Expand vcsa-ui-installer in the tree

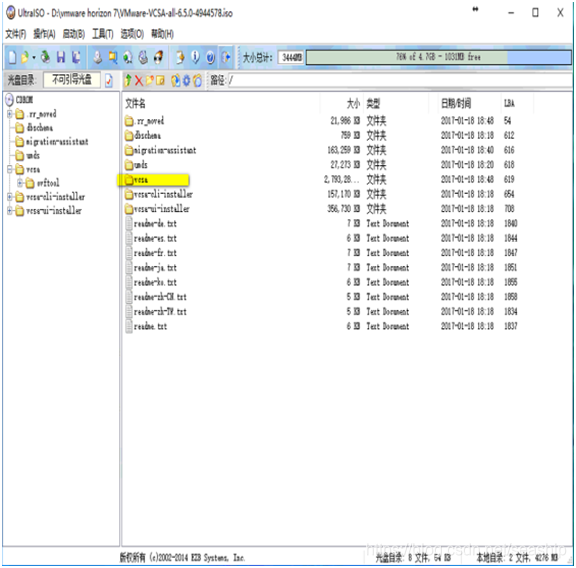[10, 211]
